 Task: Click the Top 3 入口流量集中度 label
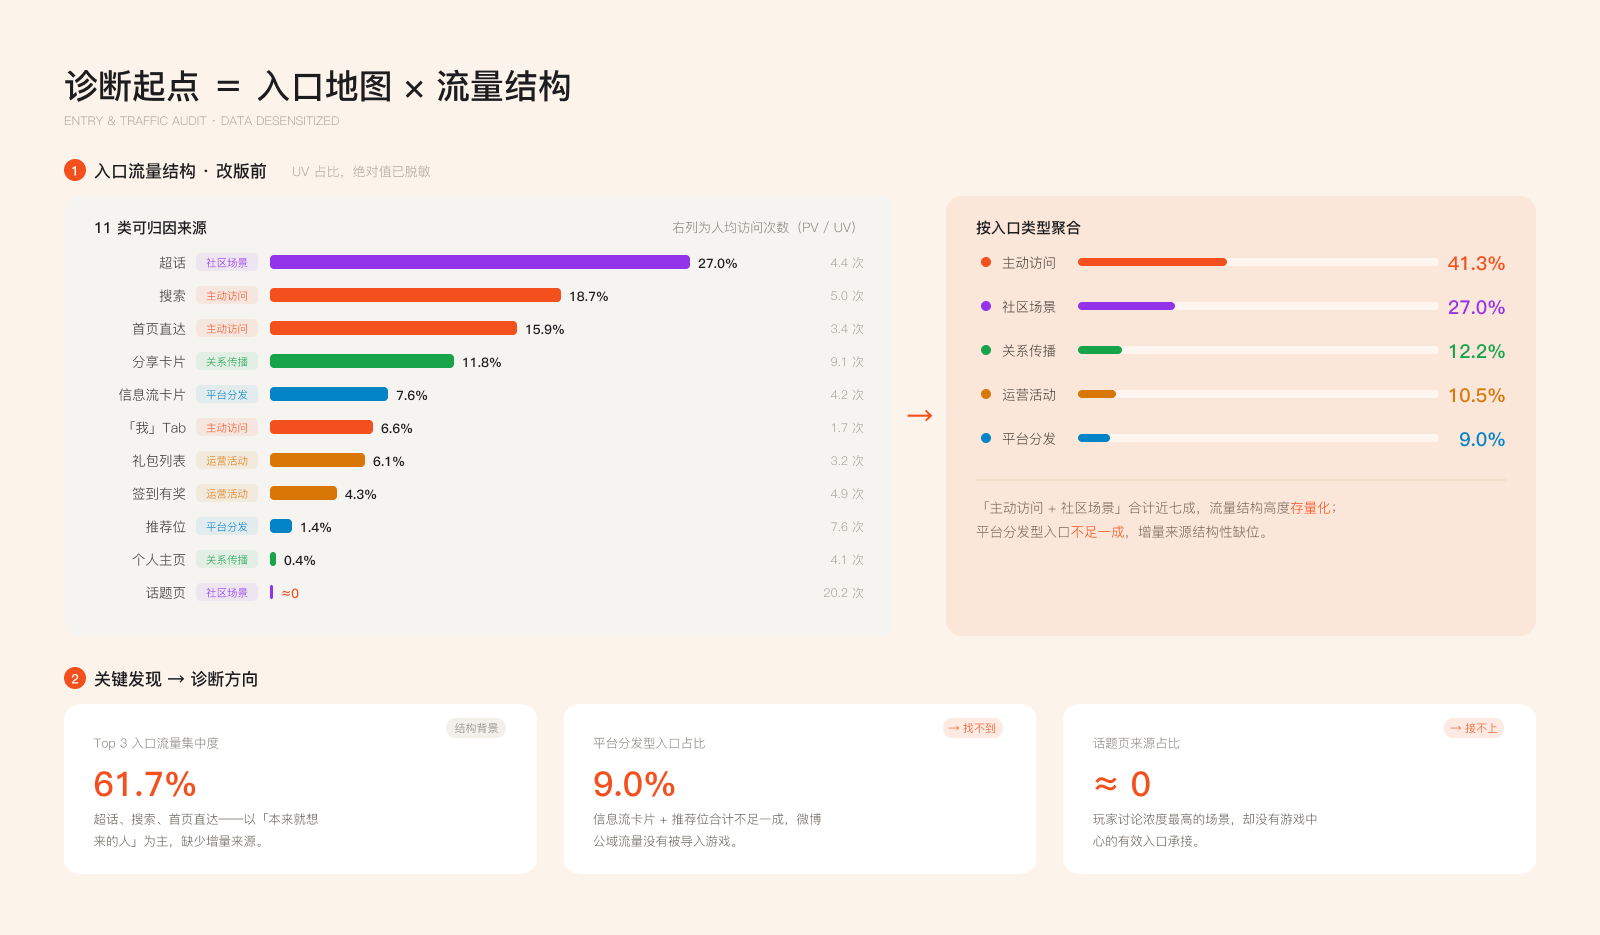tap(156, 743)
